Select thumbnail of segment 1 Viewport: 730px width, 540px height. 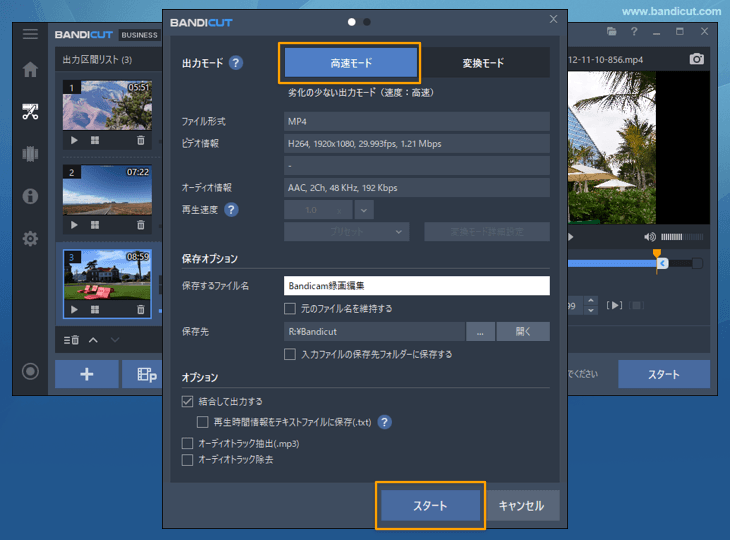click(107, 106)
